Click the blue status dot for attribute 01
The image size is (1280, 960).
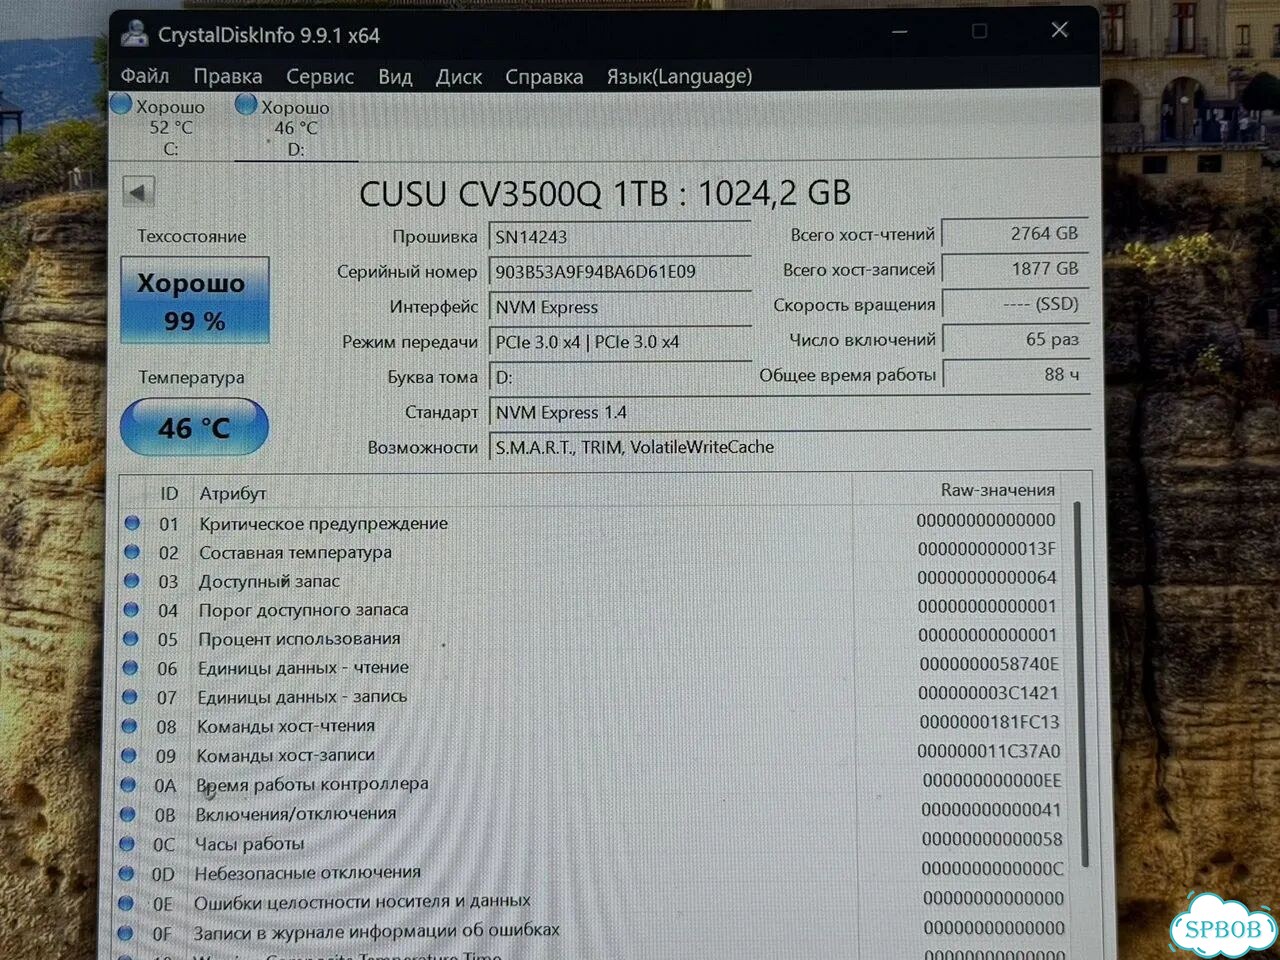(x=131, y=522)
